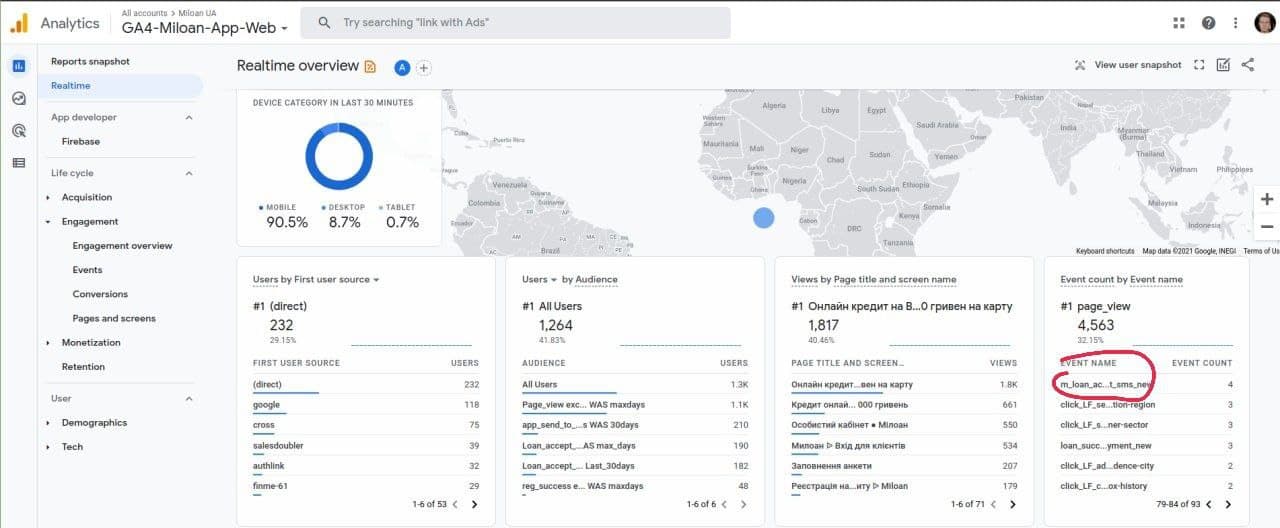
Task: Click the Google apps grid icon
Action: pyautogui.click(x=1179, y=23)
